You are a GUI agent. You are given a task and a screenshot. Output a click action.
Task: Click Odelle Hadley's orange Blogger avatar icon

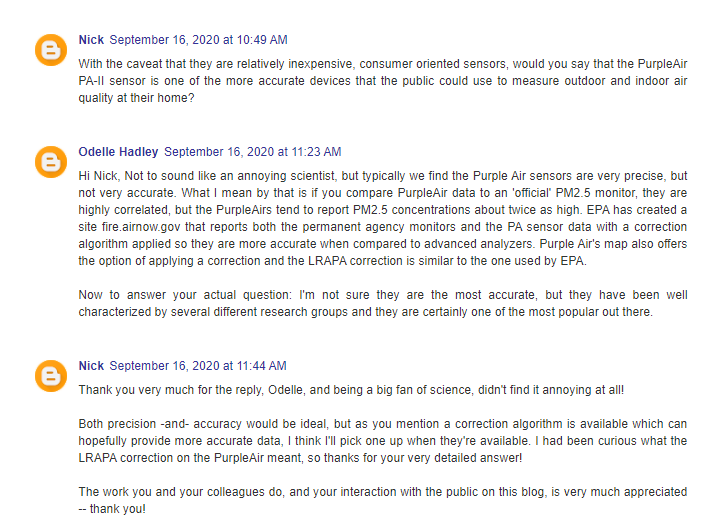tap(51, 162)
